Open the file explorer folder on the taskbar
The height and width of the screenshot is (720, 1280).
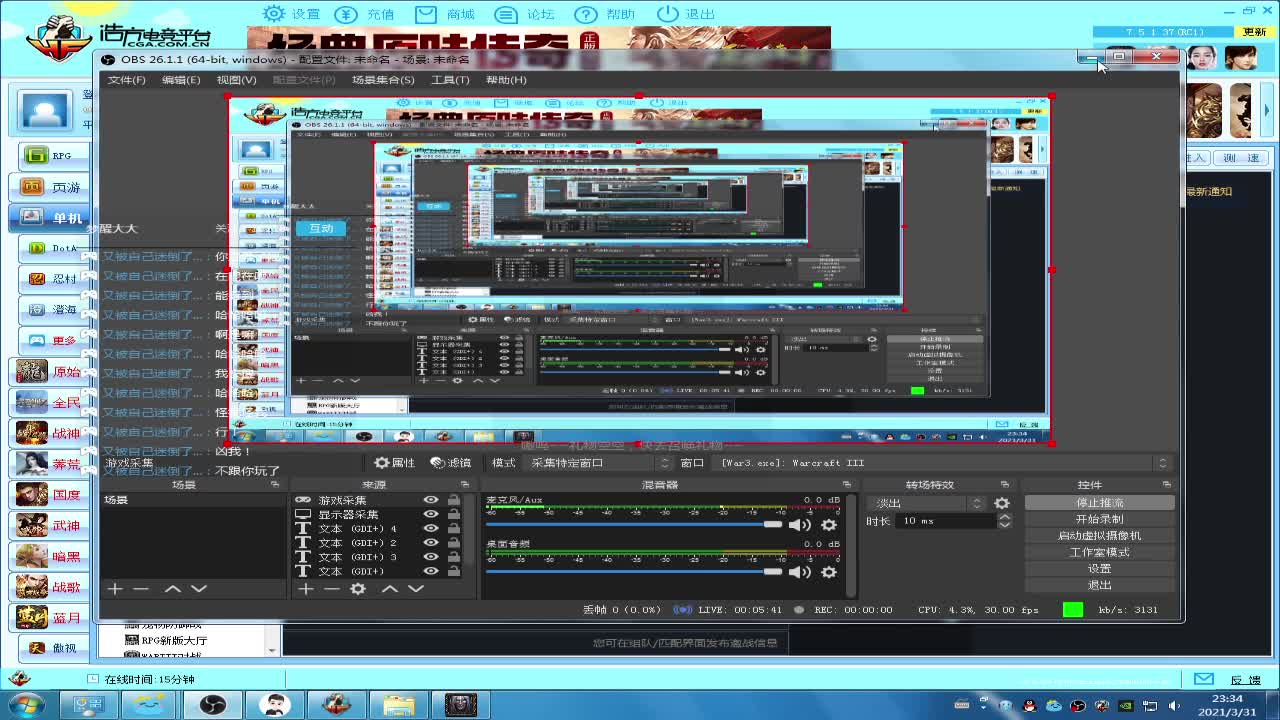398,705
